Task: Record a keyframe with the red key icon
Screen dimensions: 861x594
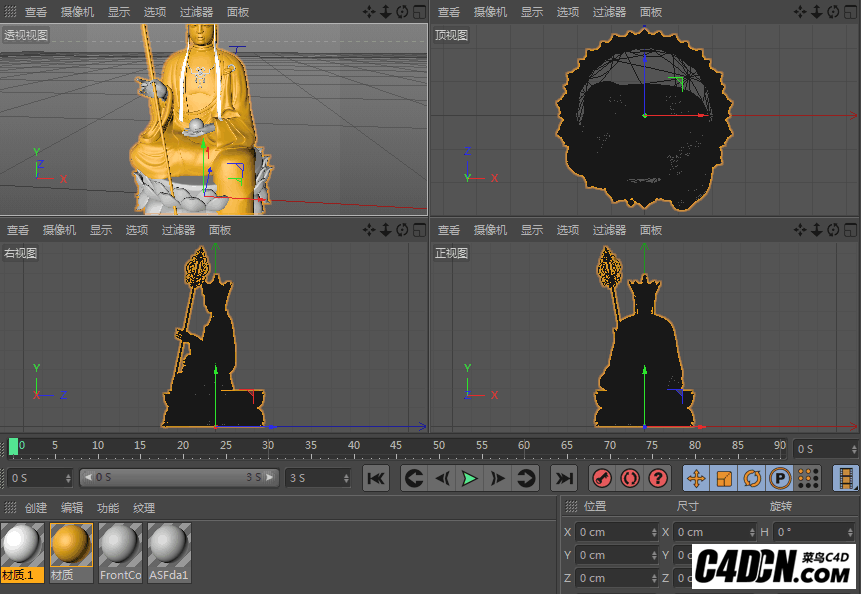Action: (x=602, y=478)
